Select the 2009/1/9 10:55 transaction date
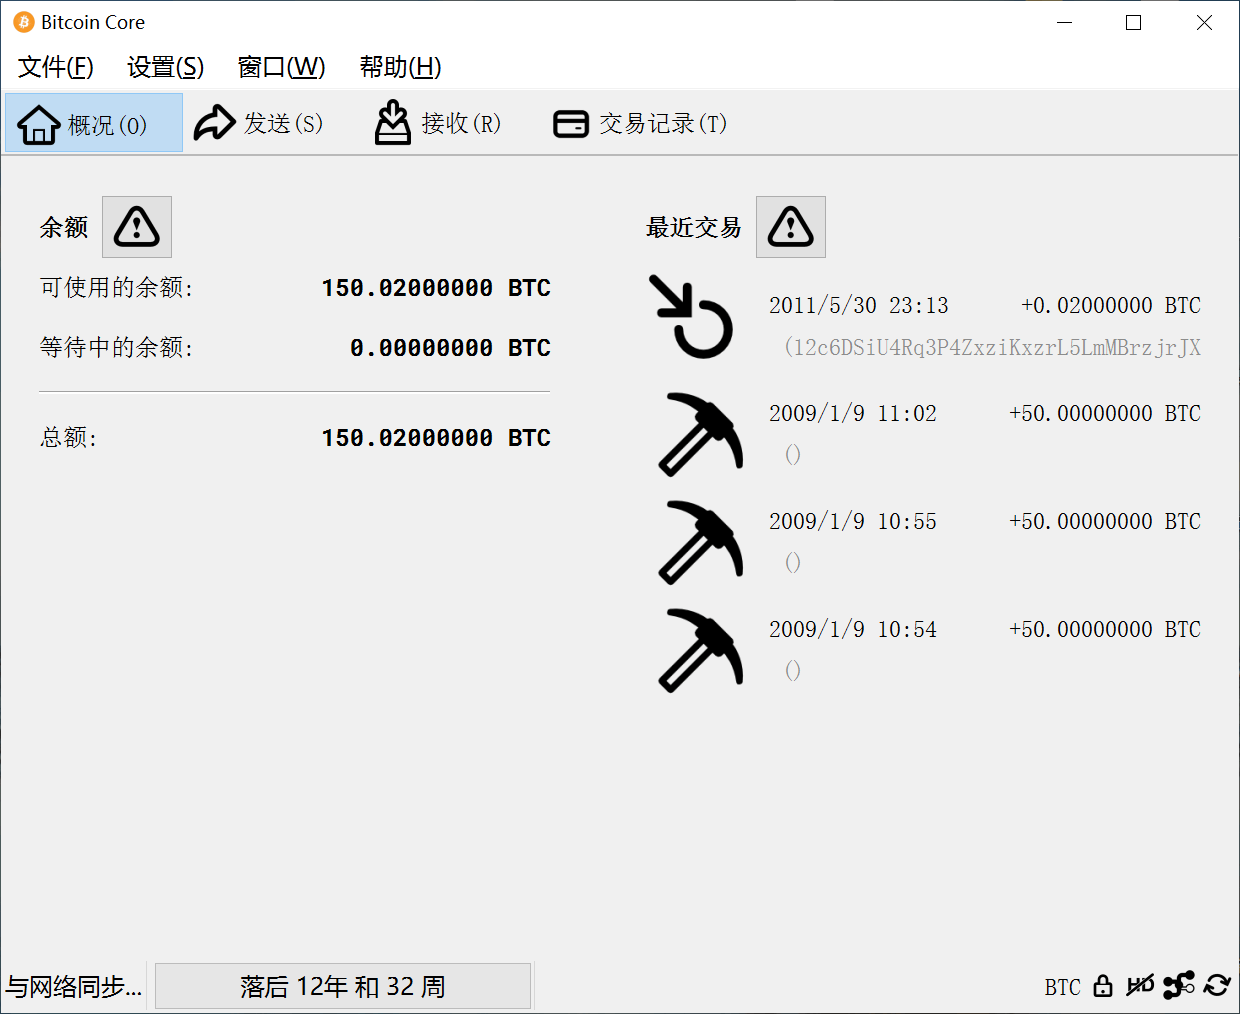This screenshot has height=1014, width=1240. (853, 521)
